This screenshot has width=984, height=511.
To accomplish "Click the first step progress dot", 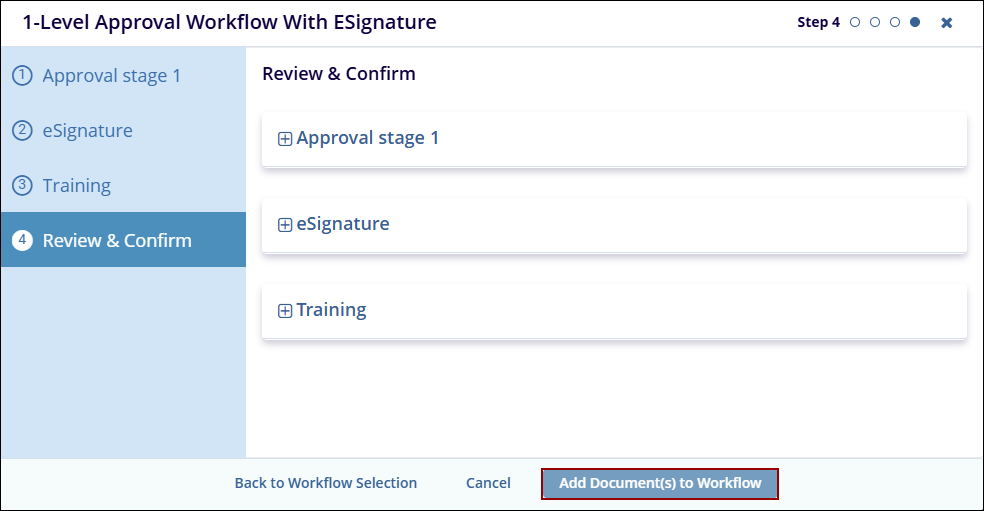I will 855,22.
